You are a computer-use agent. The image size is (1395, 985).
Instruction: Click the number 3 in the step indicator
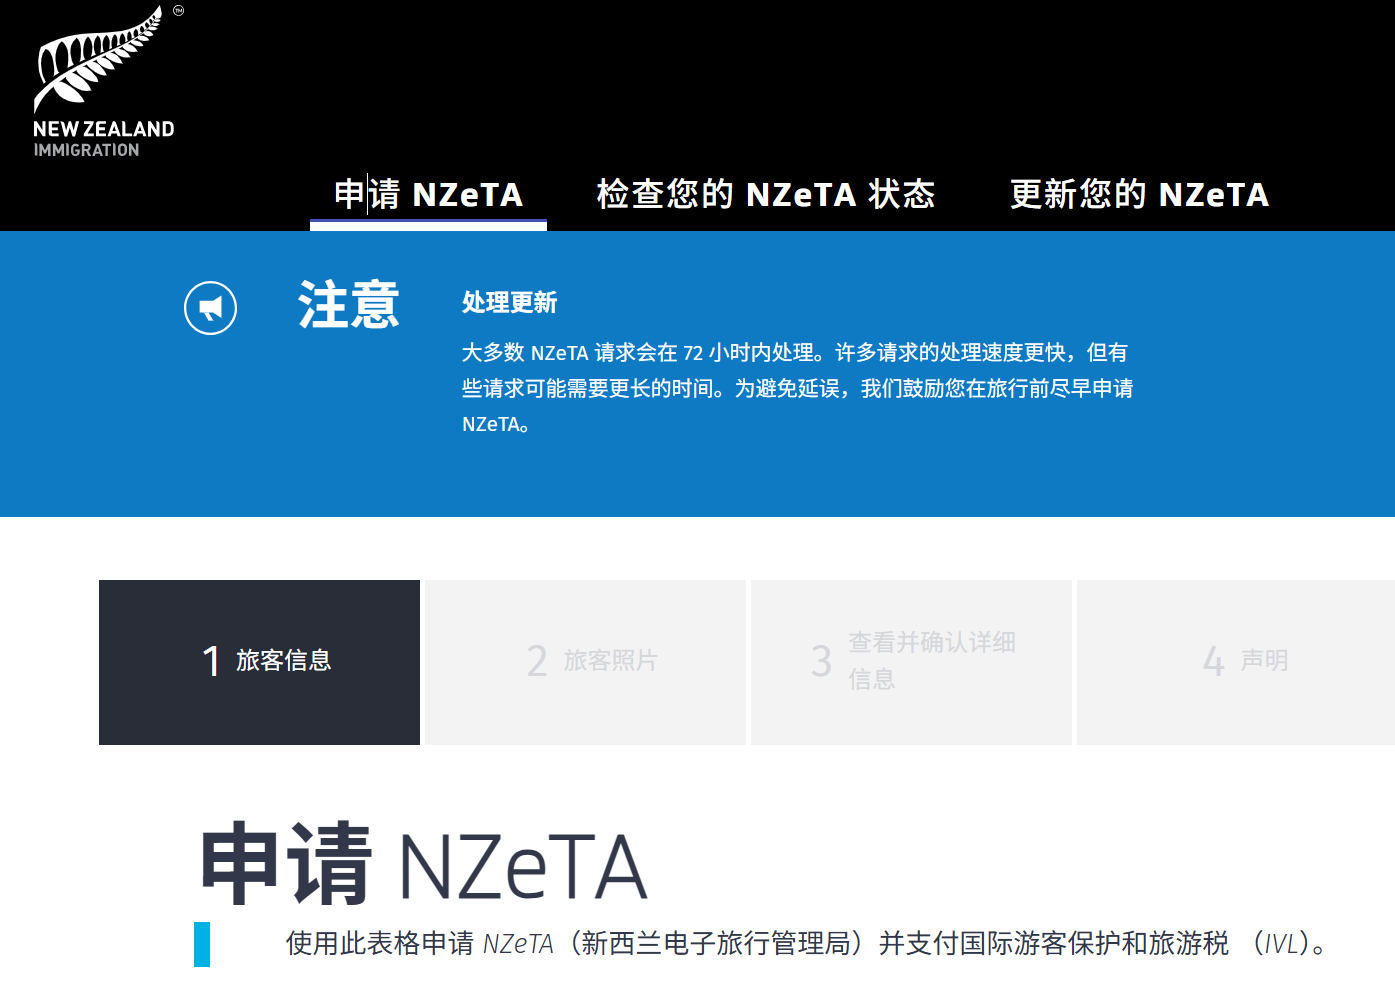coord(821,661)
